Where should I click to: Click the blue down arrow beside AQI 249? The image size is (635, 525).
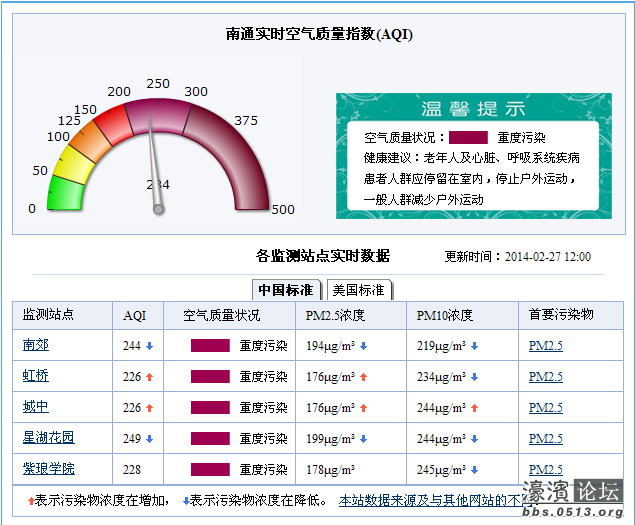click(x=149, y=439)
